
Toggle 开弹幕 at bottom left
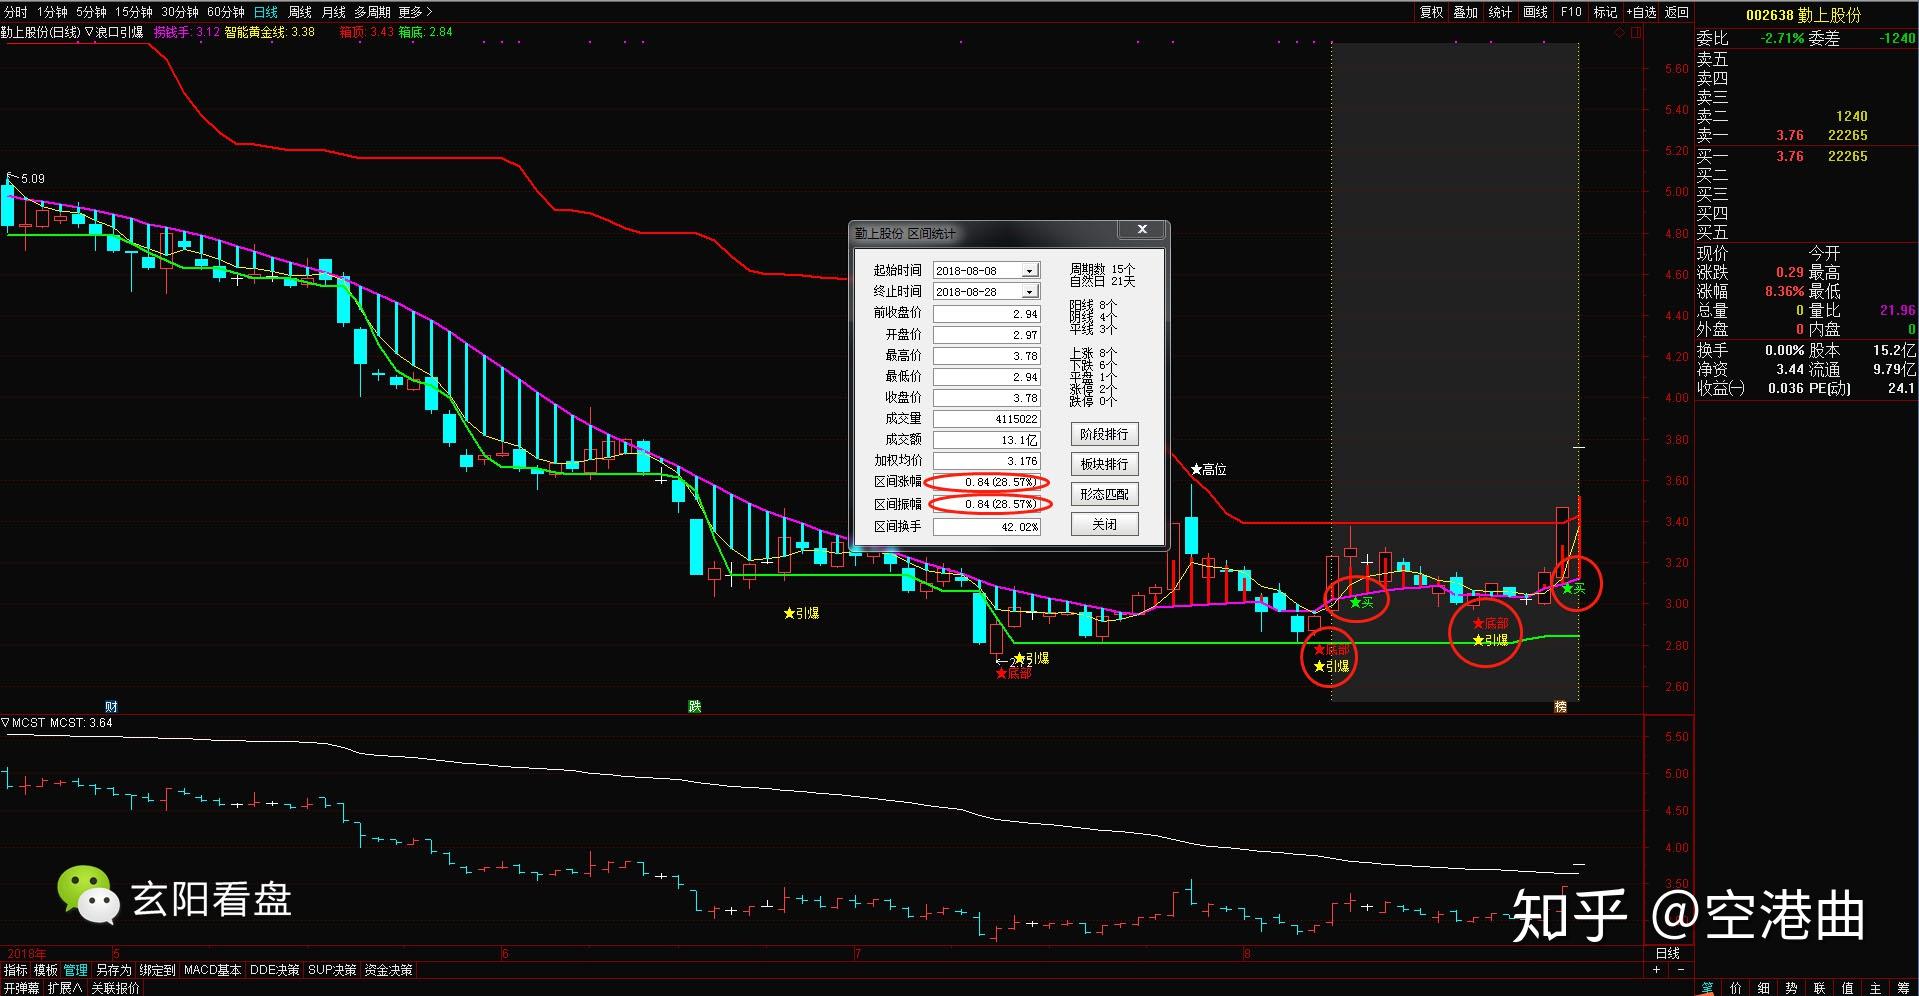20,988
